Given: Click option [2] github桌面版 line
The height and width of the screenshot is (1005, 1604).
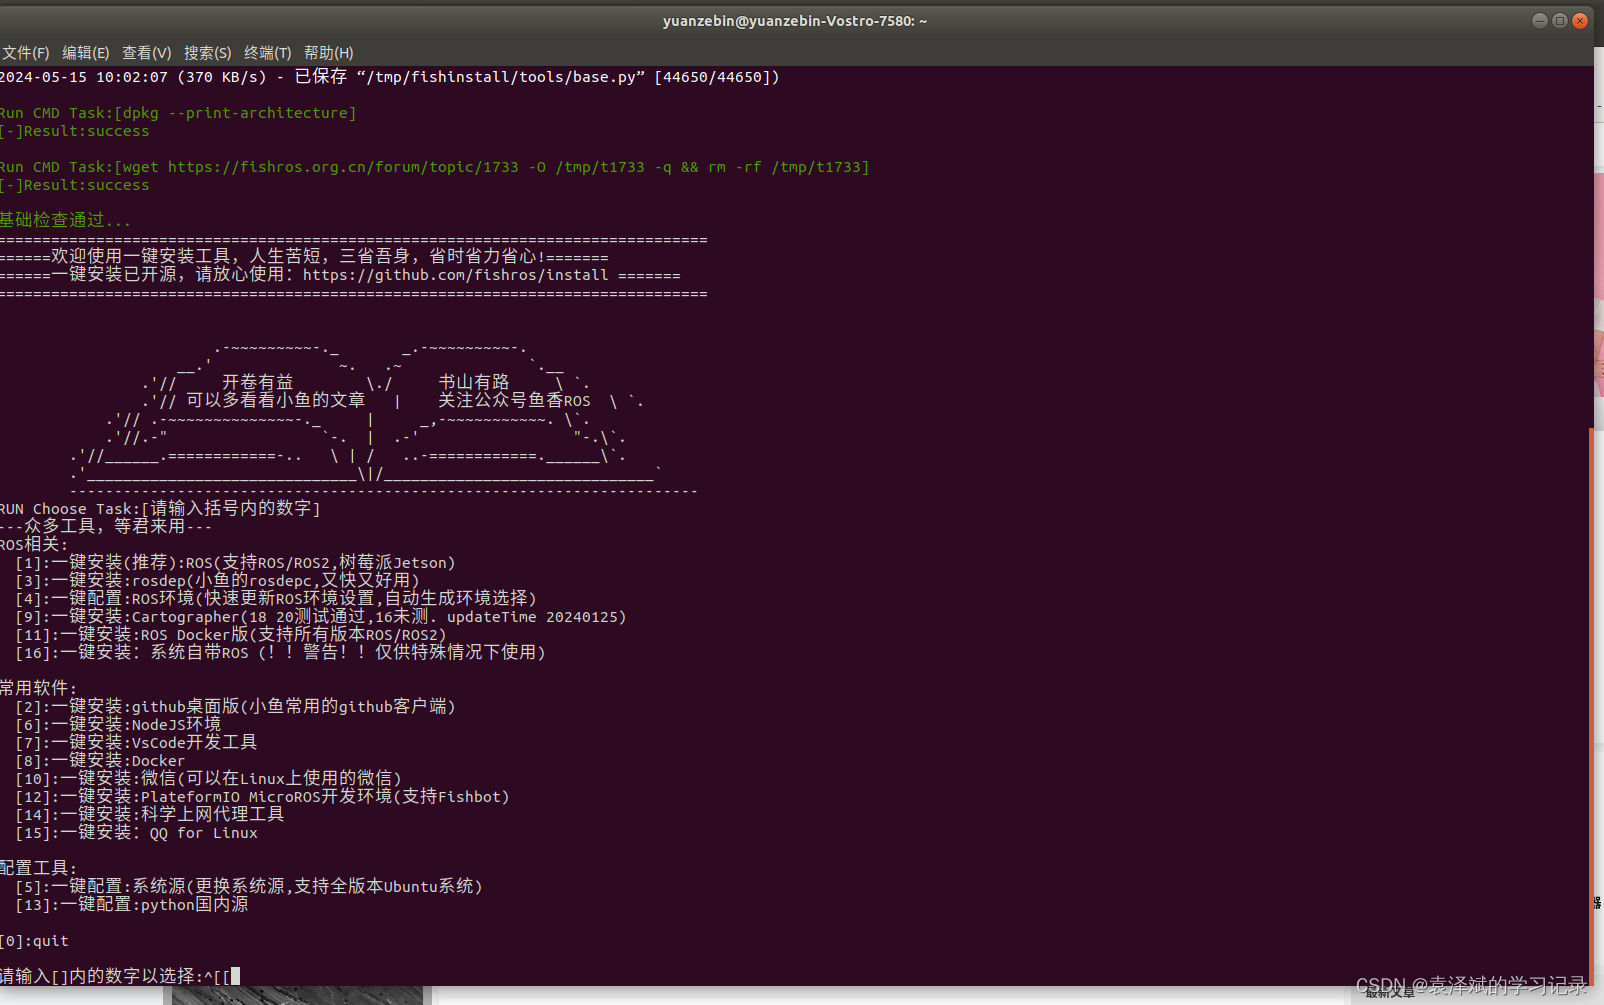Looking at the screenshot, I should coord(236,707).
